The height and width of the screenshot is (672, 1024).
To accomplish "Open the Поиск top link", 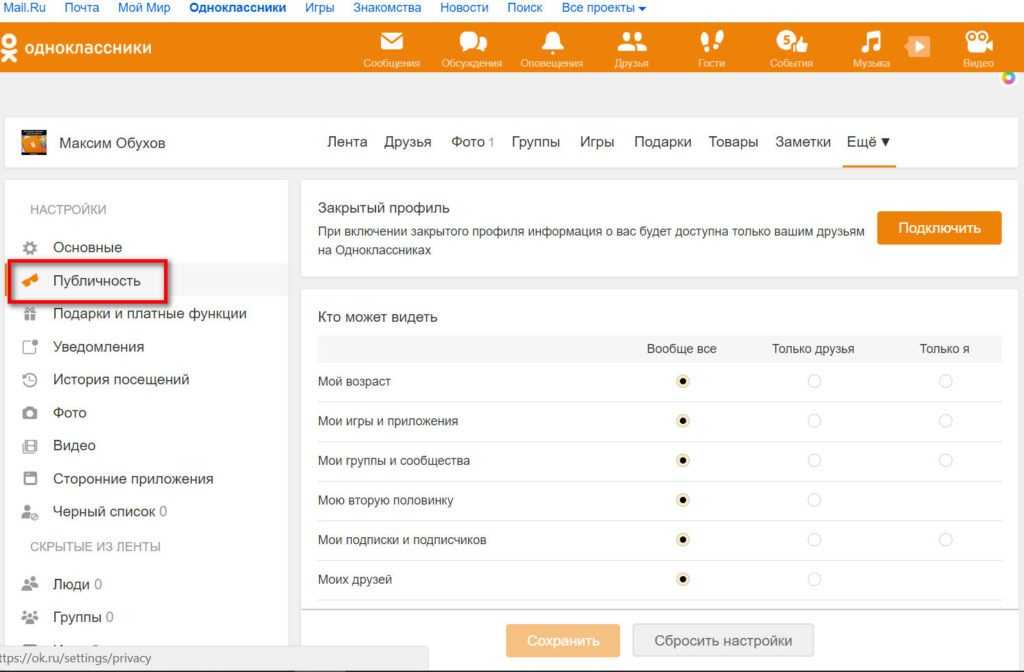I will tap(524, 8).
